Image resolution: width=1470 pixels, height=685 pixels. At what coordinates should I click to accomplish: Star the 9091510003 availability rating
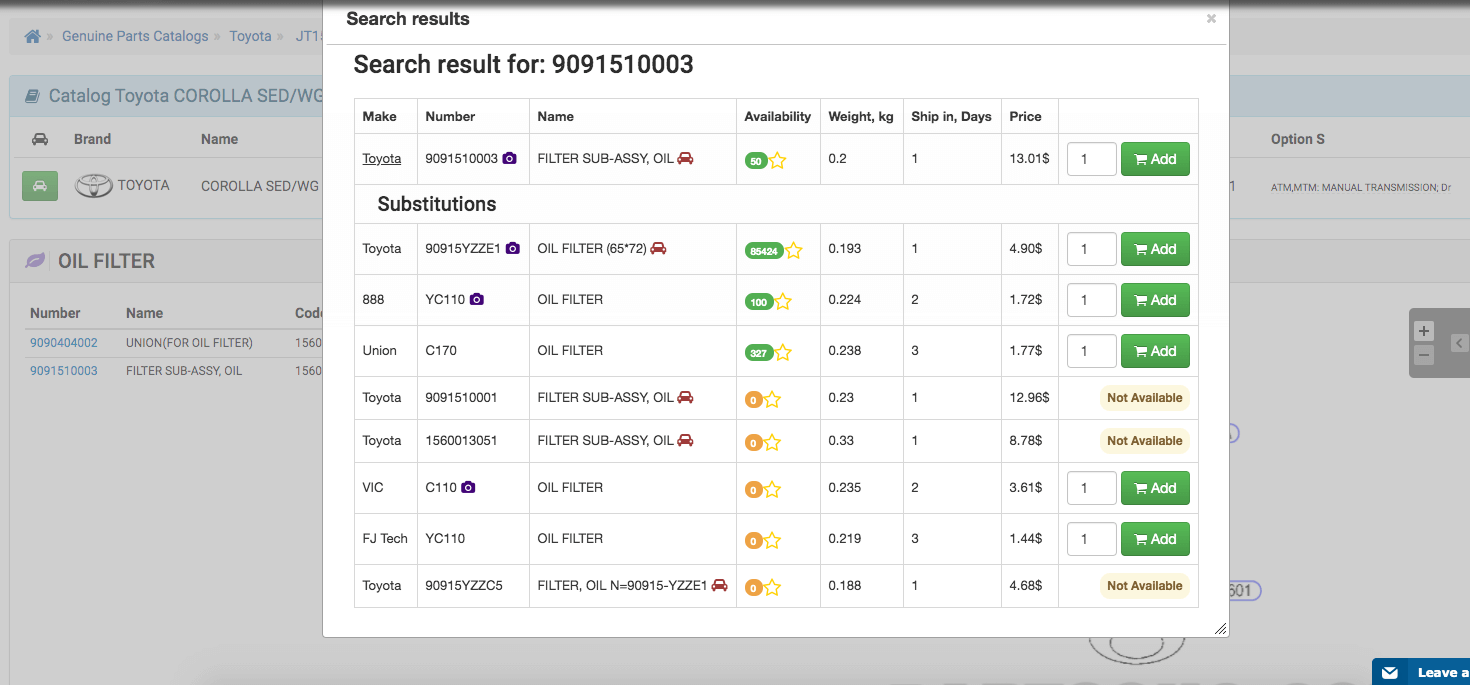(x=777, y=160)
